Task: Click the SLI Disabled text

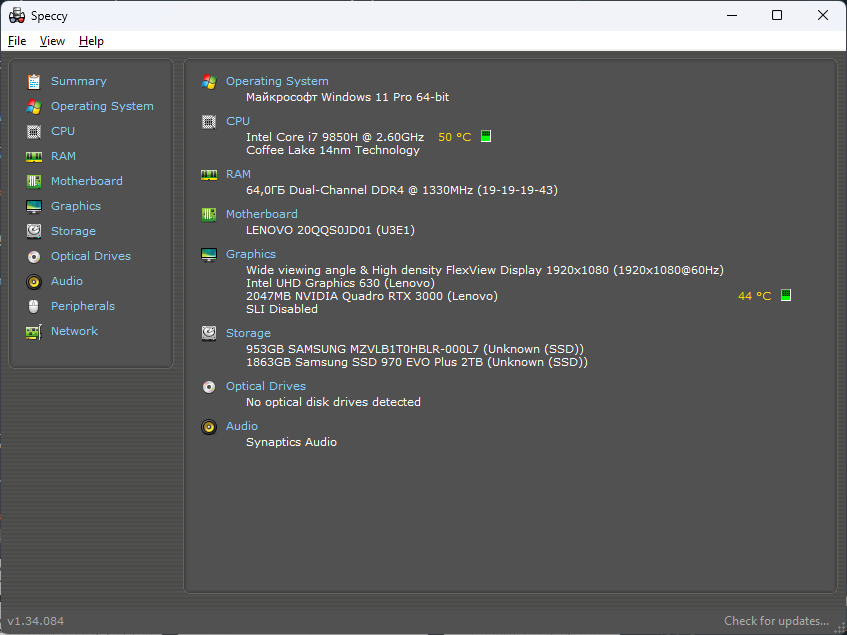Action: [x=281, y=309]
